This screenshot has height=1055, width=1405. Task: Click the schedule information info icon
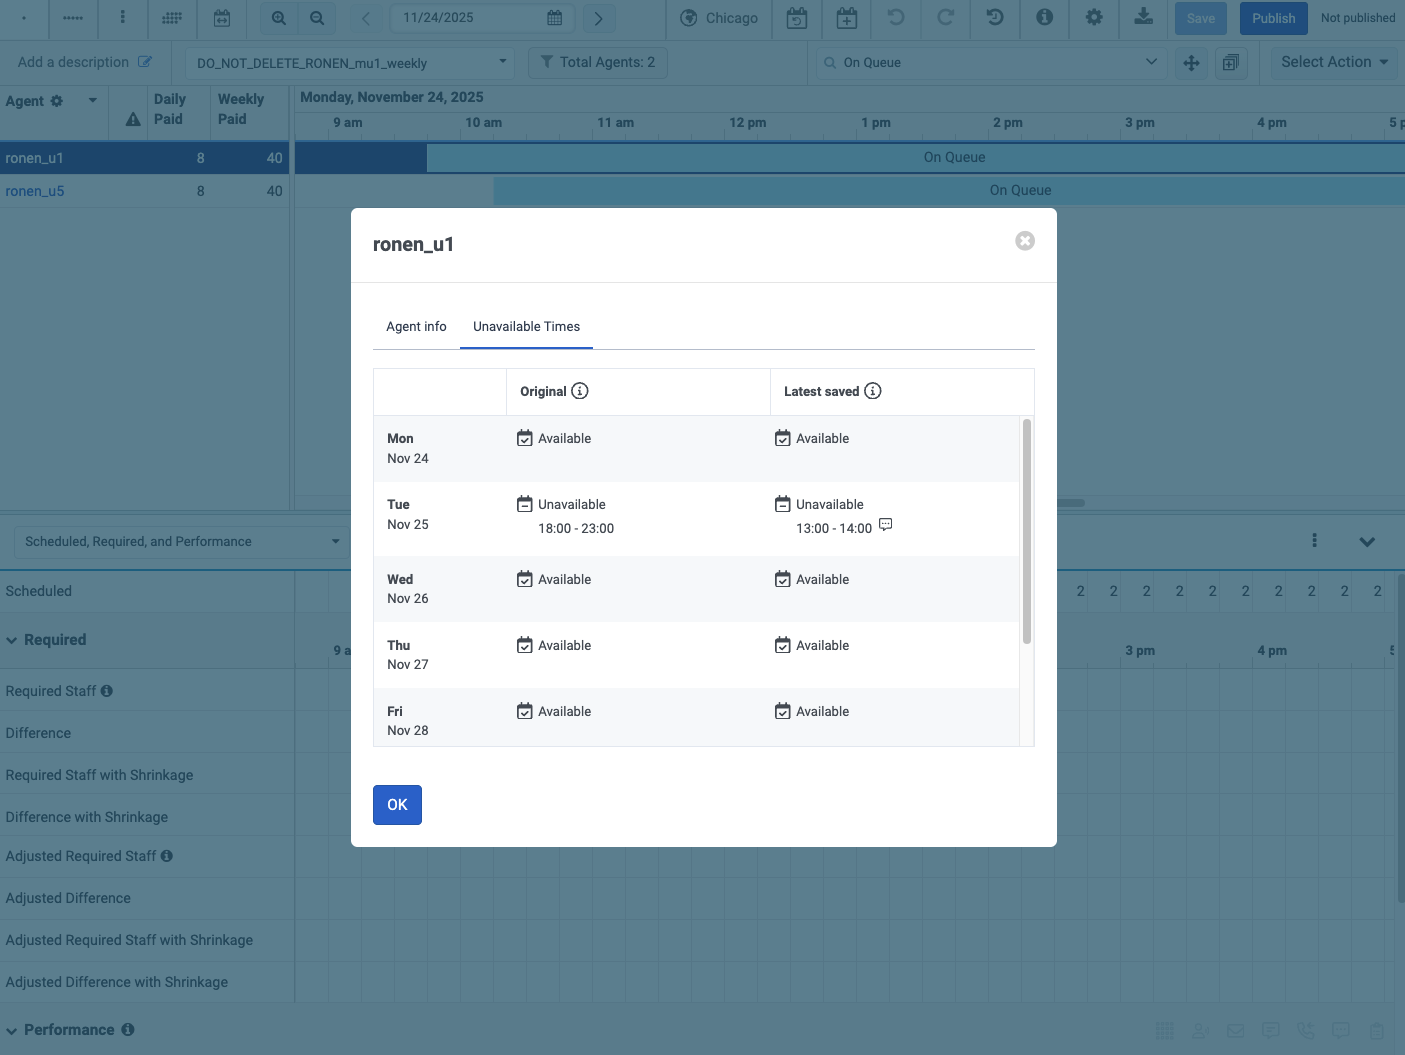[1044, 17]
